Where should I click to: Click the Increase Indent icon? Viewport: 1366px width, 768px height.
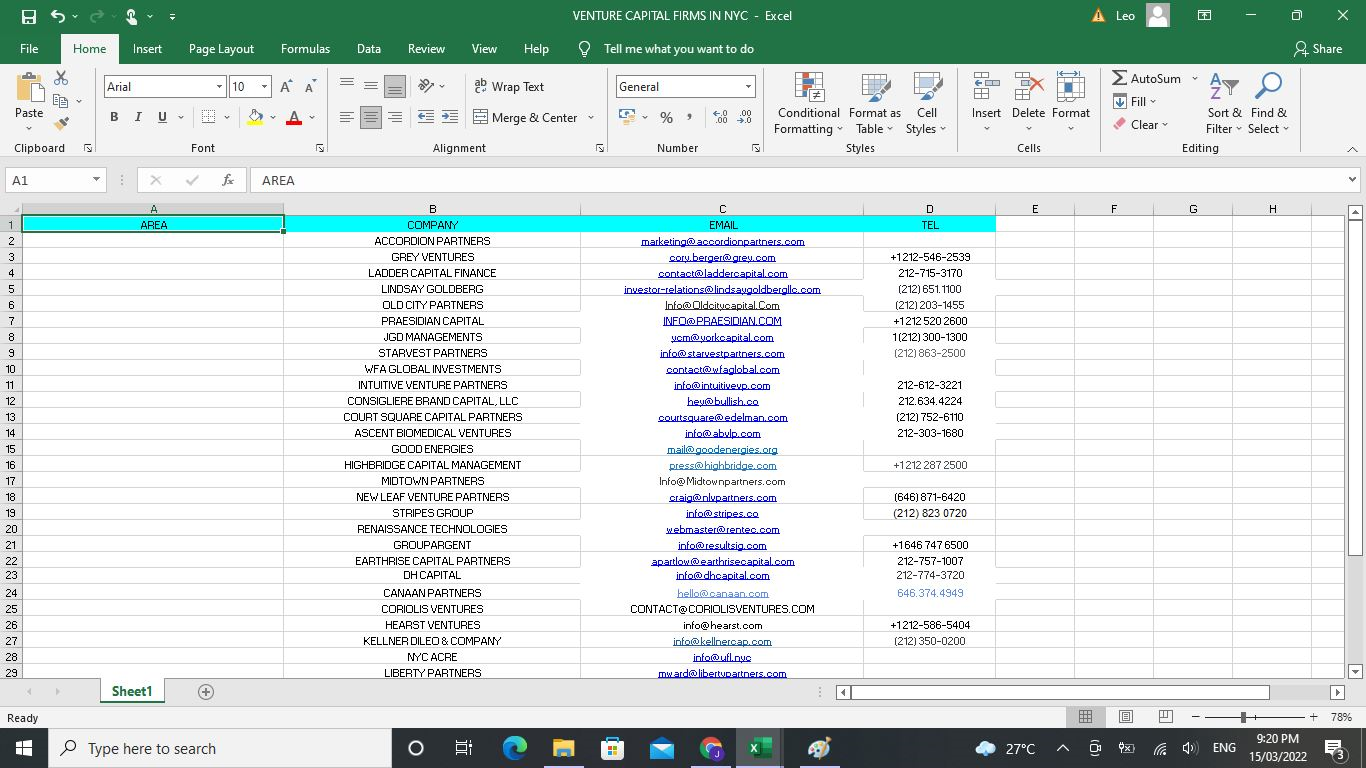coord(450,117)
